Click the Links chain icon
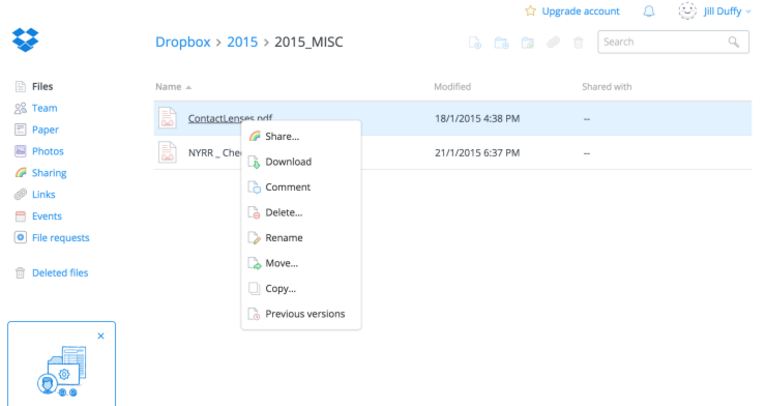 (20, 194)
